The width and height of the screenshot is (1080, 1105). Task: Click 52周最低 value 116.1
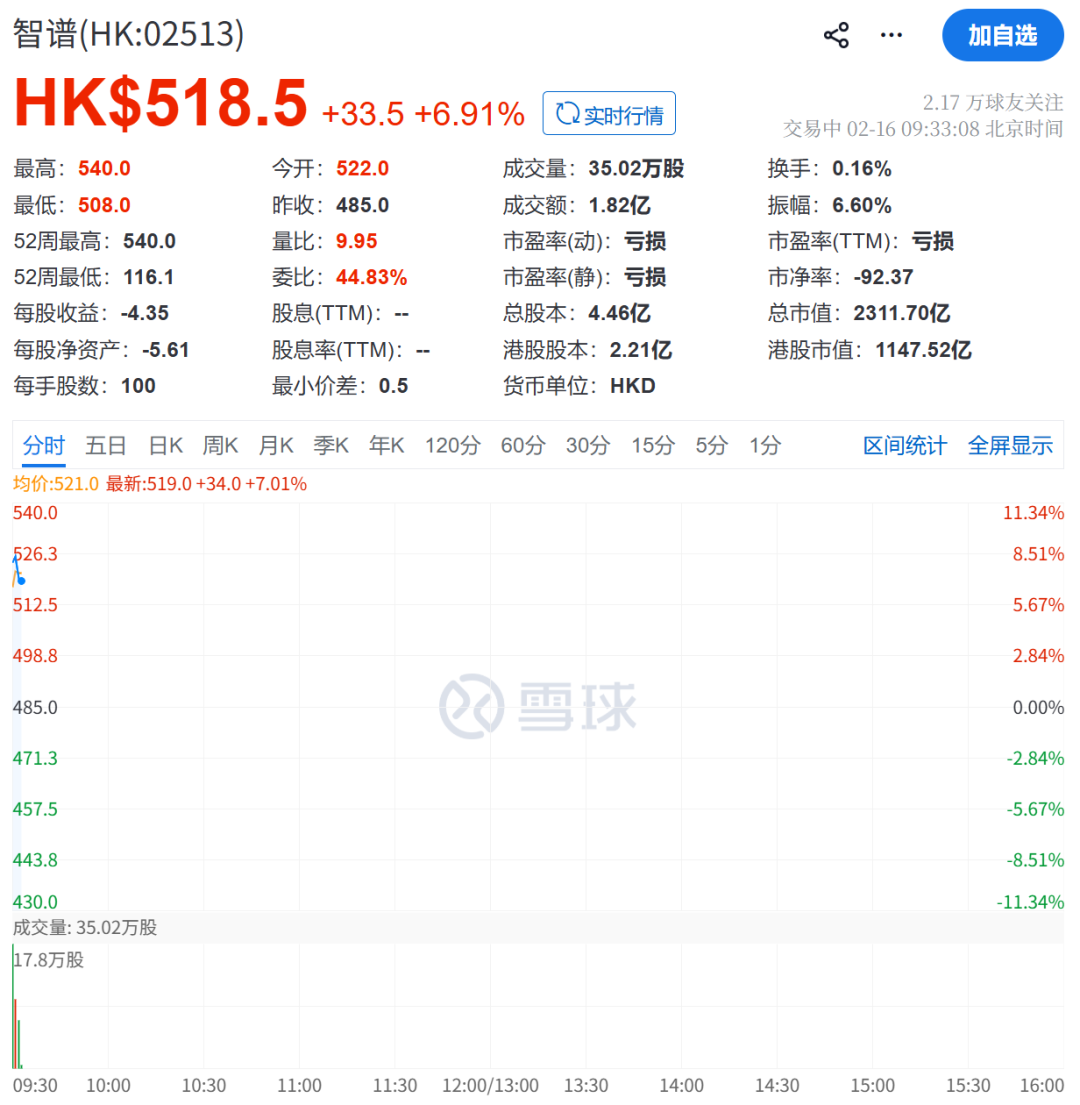click(149, 278)
